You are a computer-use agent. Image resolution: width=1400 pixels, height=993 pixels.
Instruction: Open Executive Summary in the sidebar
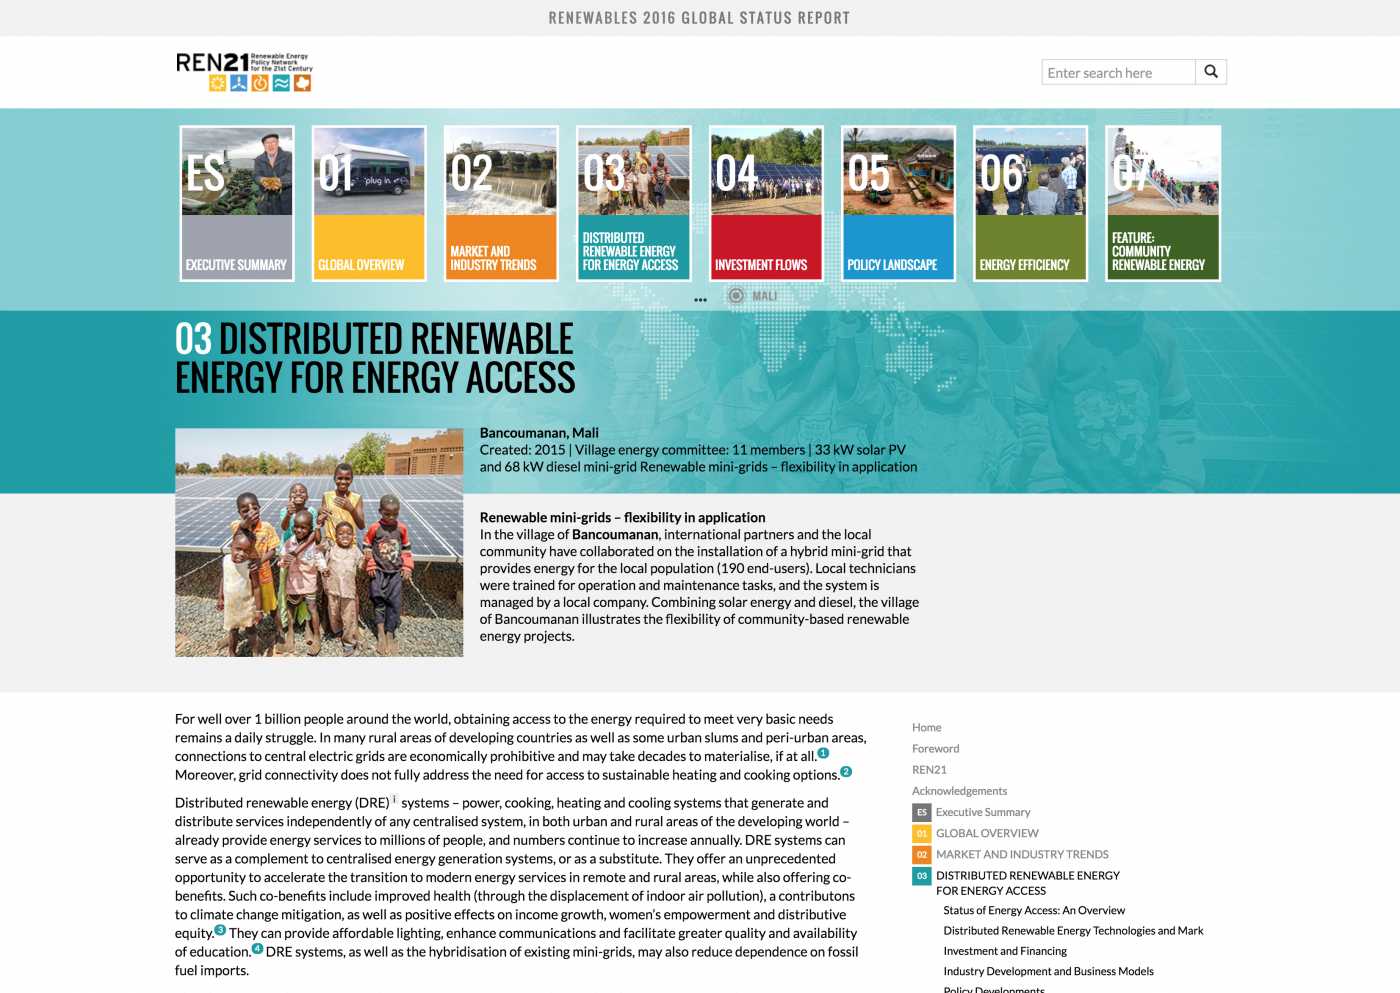click(983, 812)
